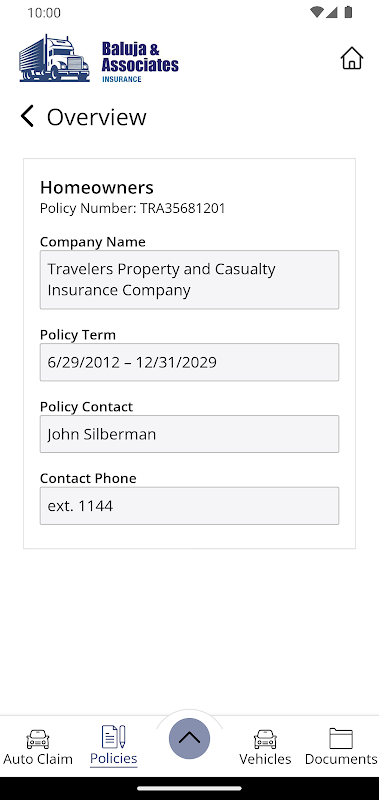Open the Auto Claim tab label
The image size is (379, 800).
pos(38,759)
